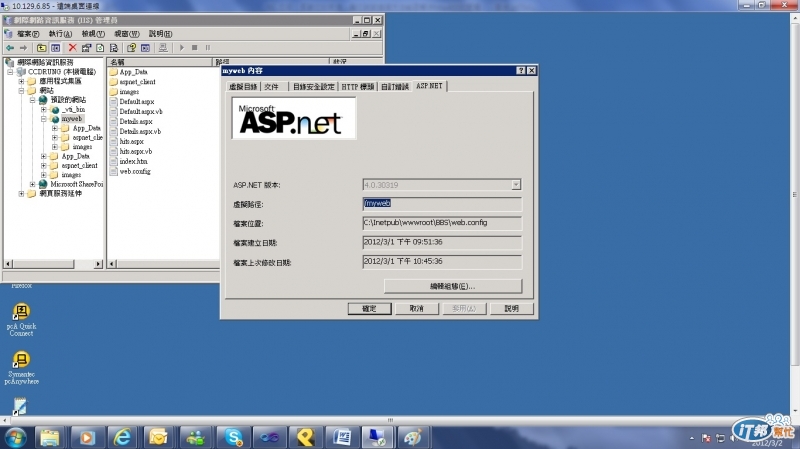This screenshot has height=449, width=800.
Task: Expand the Microsoft SharePoint node
Action: [32, 184]
